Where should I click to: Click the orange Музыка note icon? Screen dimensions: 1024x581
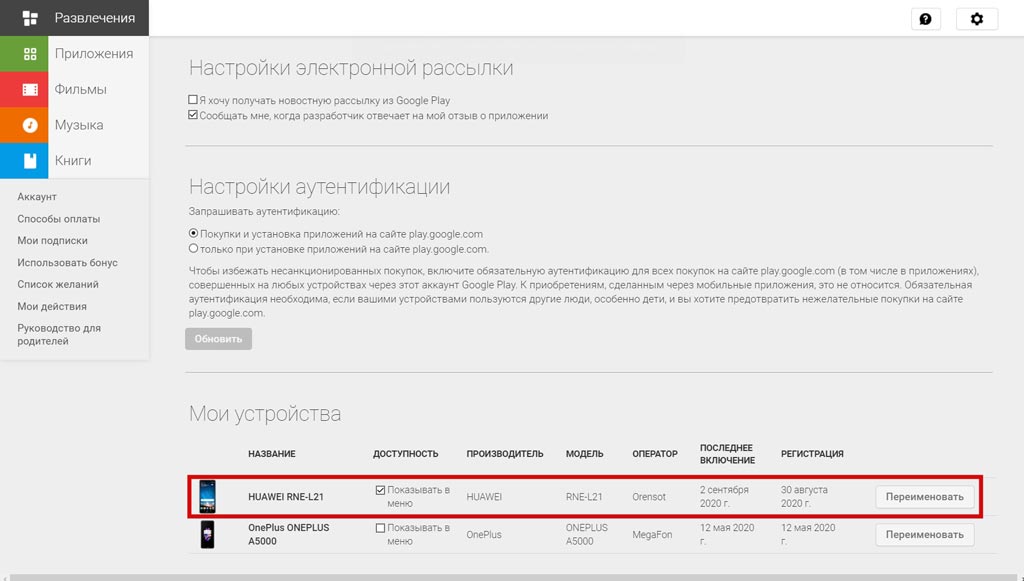[x=30, y=125]
